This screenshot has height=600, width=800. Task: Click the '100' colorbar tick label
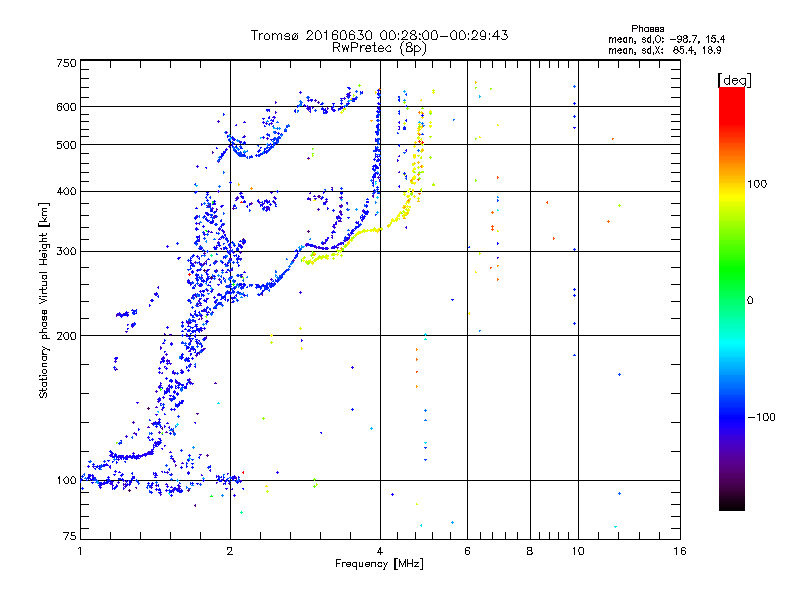(x=757, y=184)
